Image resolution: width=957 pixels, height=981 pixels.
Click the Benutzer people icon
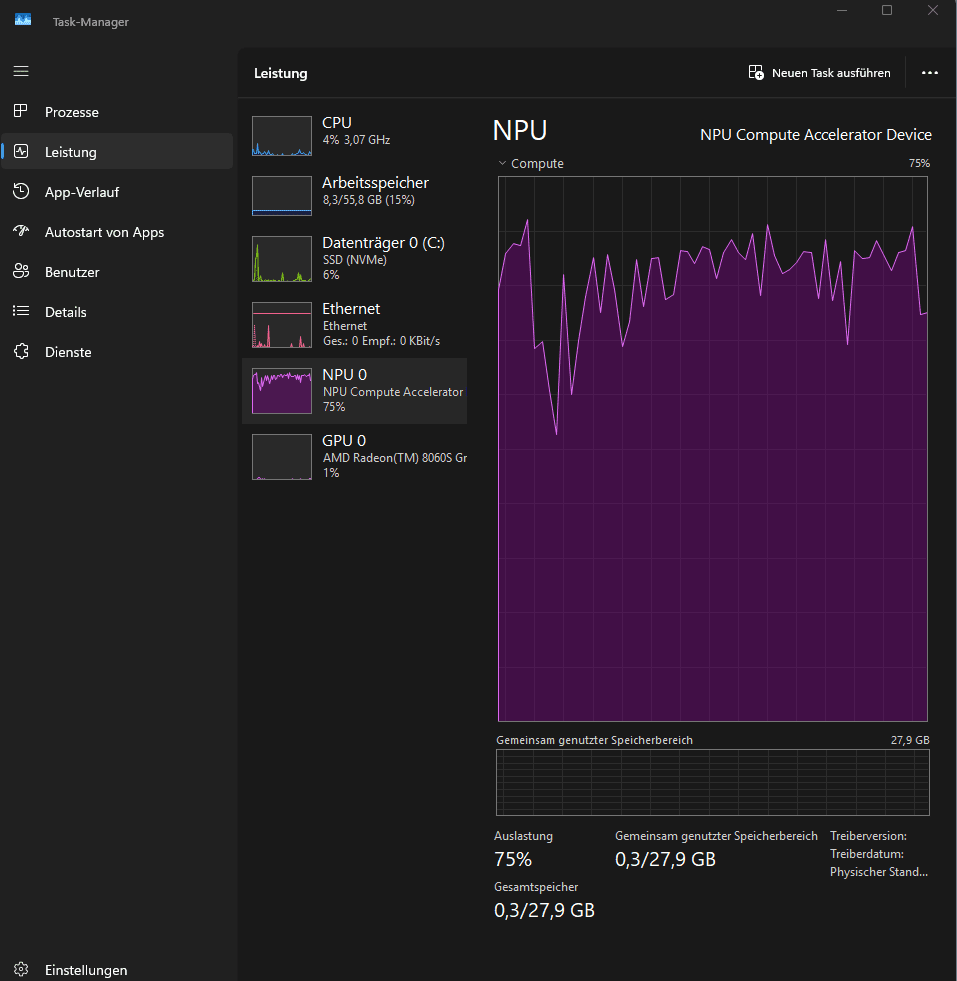click(21, 272)
